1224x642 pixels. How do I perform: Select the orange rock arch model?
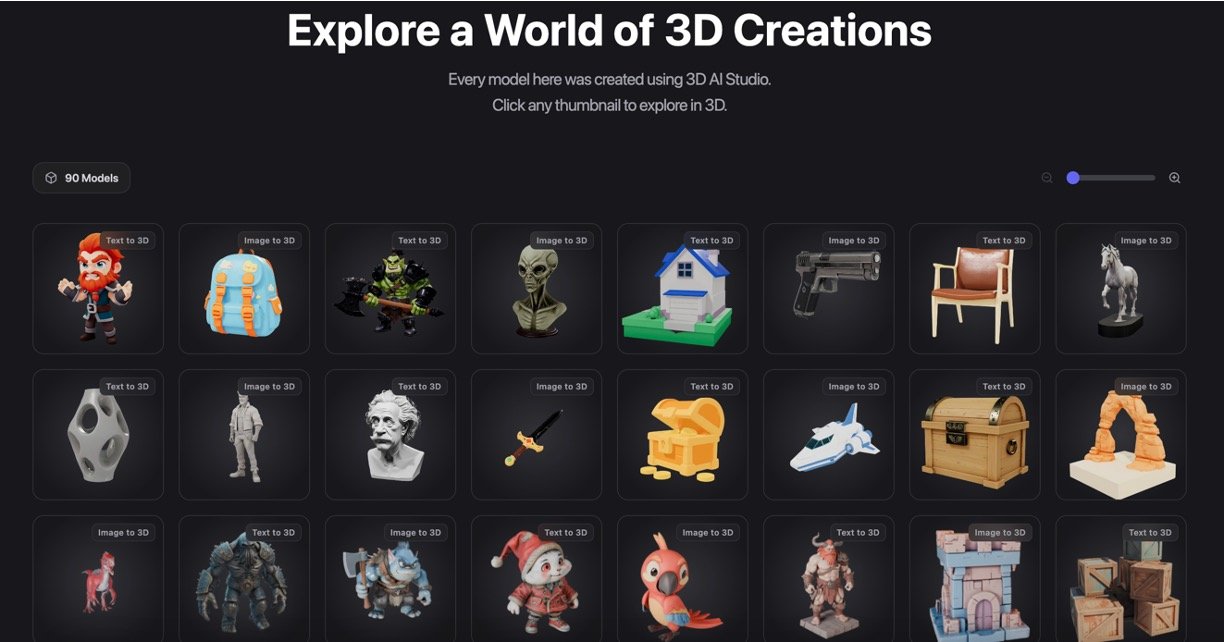(1120, 435)
